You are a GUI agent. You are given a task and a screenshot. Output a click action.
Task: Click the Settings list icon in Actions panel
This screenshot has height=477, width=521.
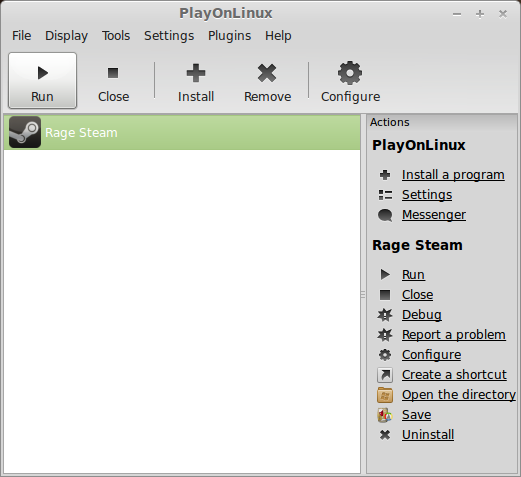click(385, 195)
